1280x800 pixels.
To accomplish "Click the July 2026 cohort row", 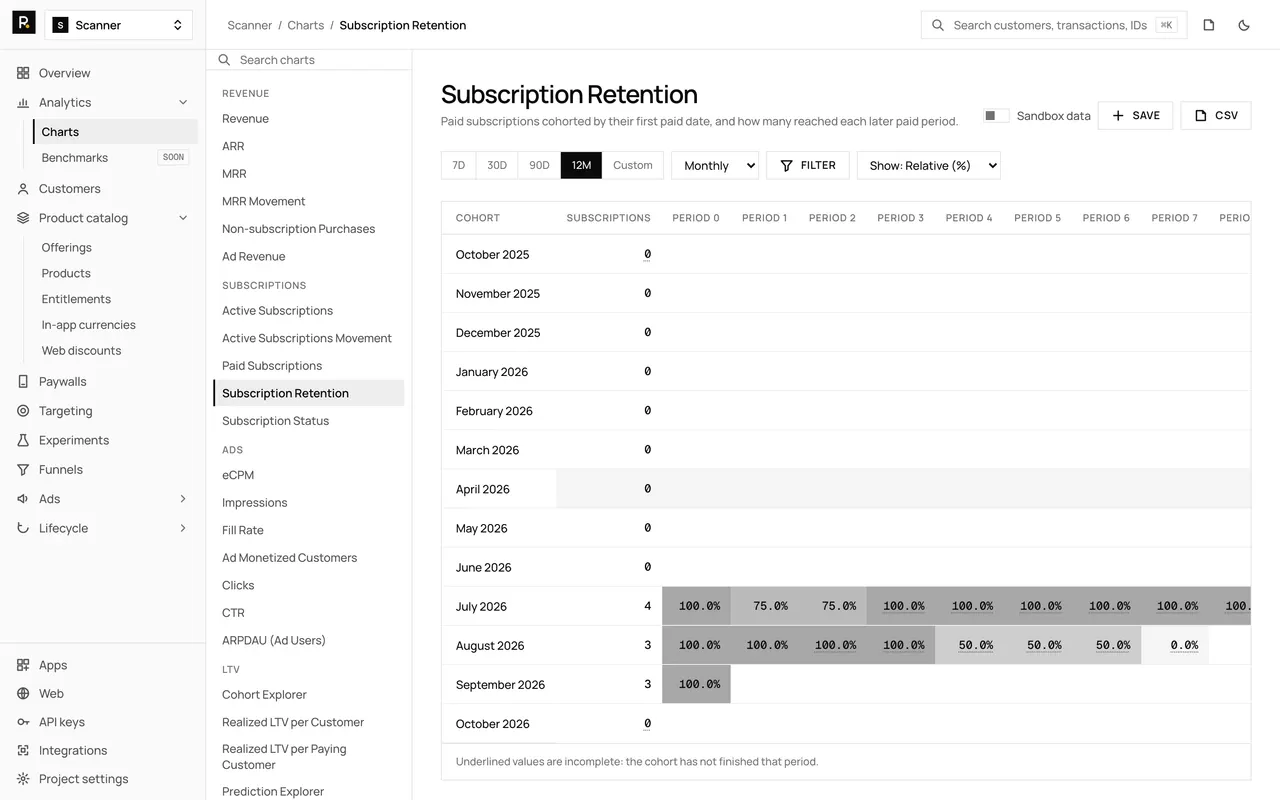I will (846, 606).
